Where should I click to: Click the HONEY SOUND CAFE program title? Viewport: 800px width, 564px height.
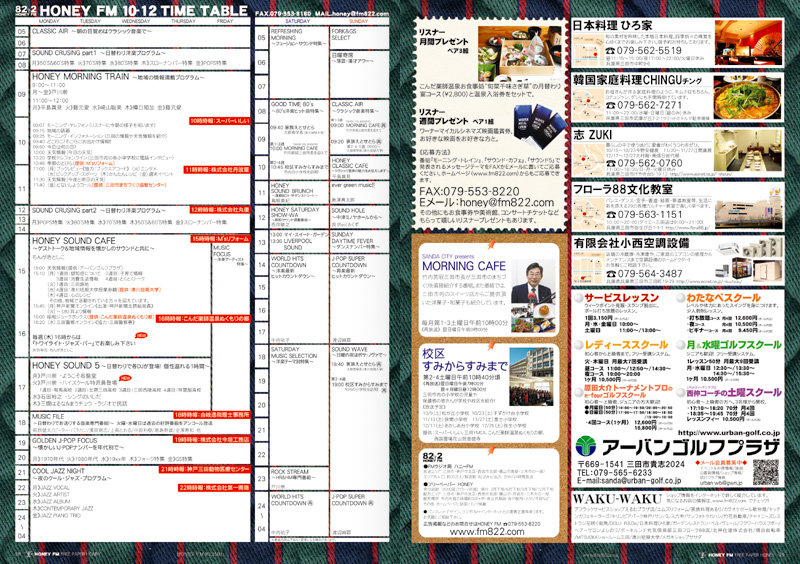(x=73, y=240)
